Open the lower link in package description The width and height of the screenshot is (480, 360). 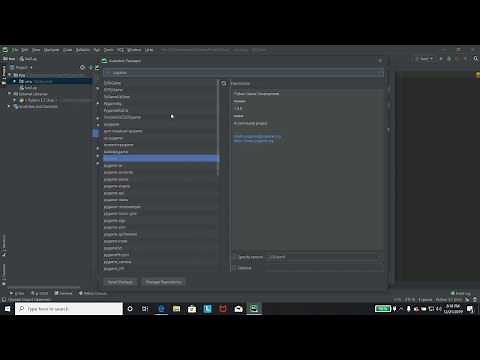253,141
